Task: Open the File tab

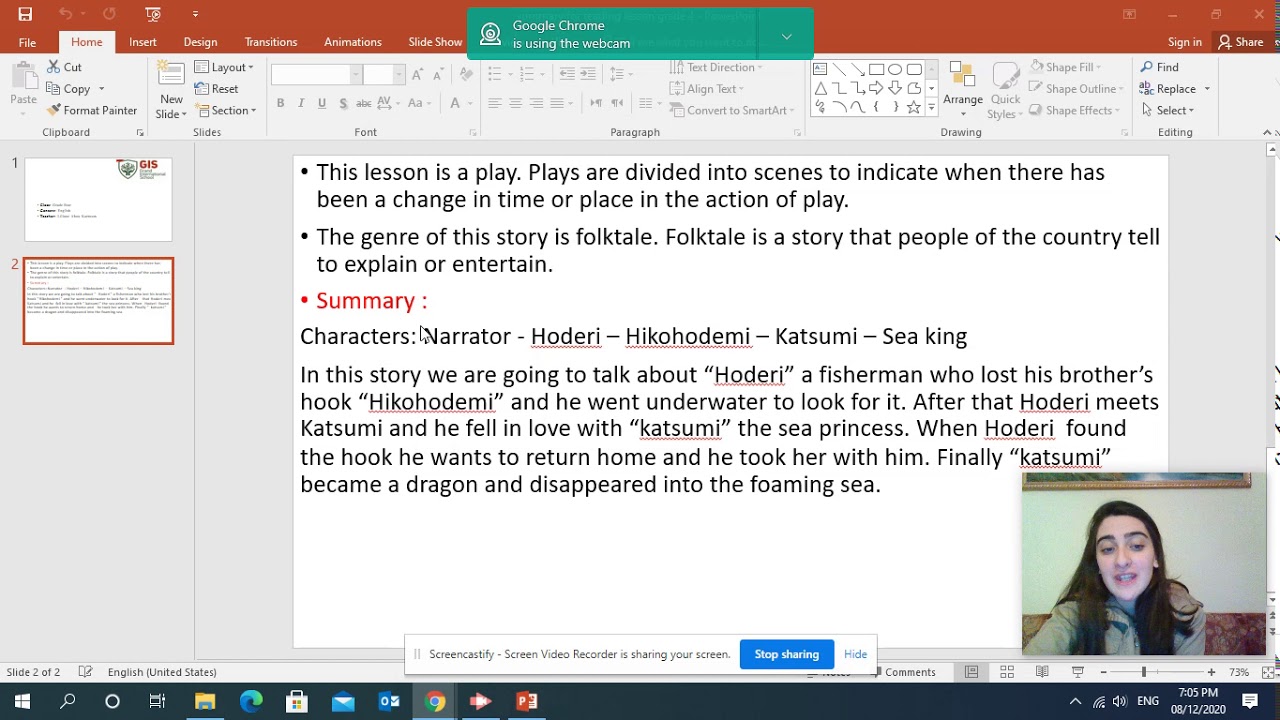Action: coord(27,42)
